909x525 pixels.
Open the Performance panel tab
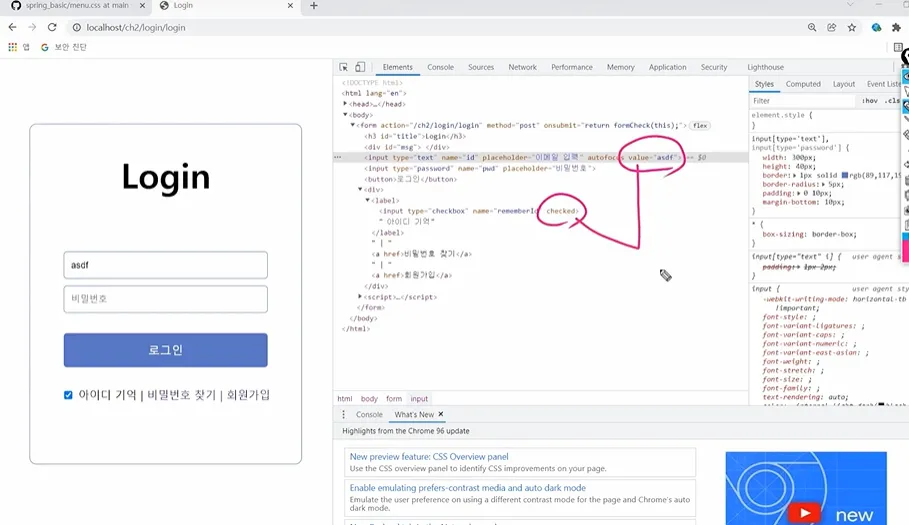pyautogui.click(x=572, y=67)
